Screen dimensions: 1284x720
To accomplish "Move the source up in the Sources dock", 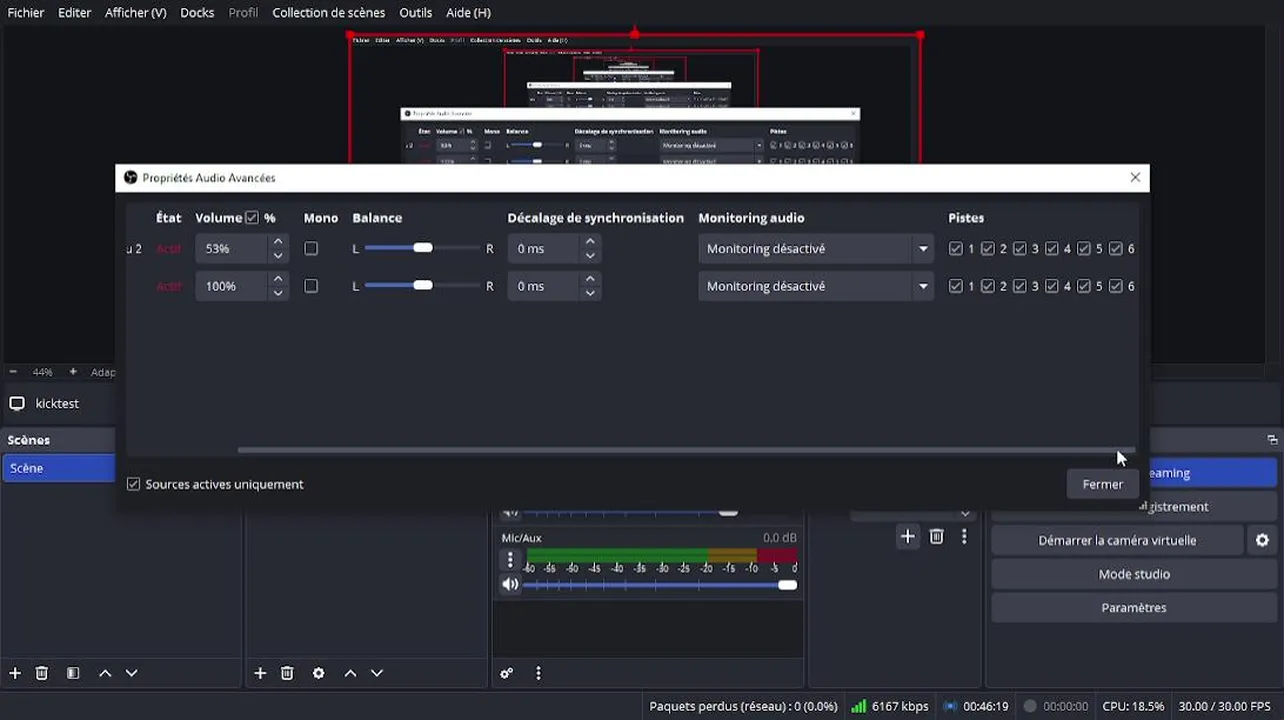I will 350,673.
